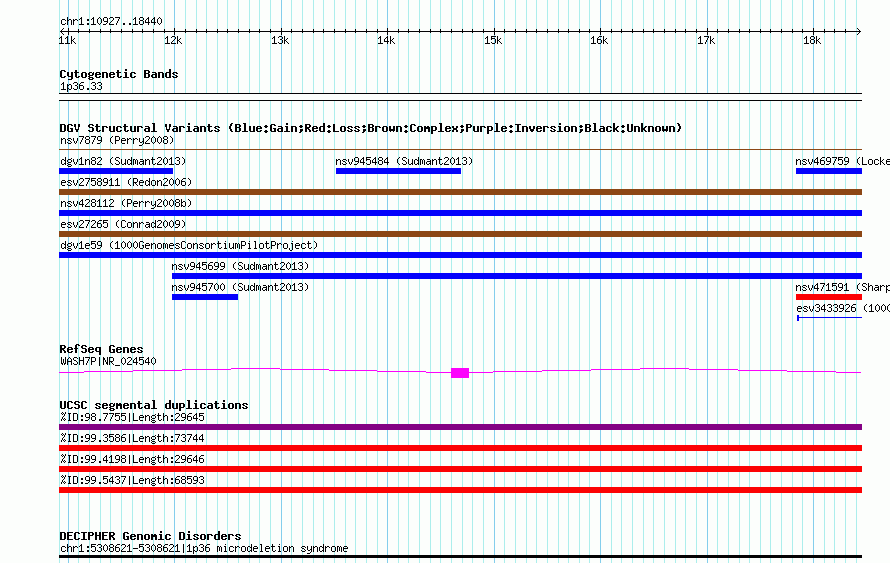
Task: Click the DECIPHER Genomic Disorders track title
Action: [x=150, y=536]
